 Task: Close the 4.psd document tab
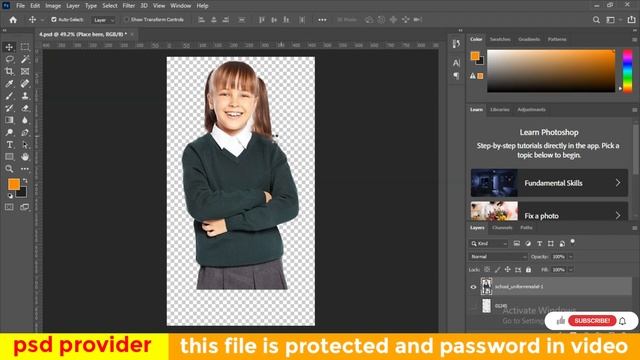coord(132,34)
